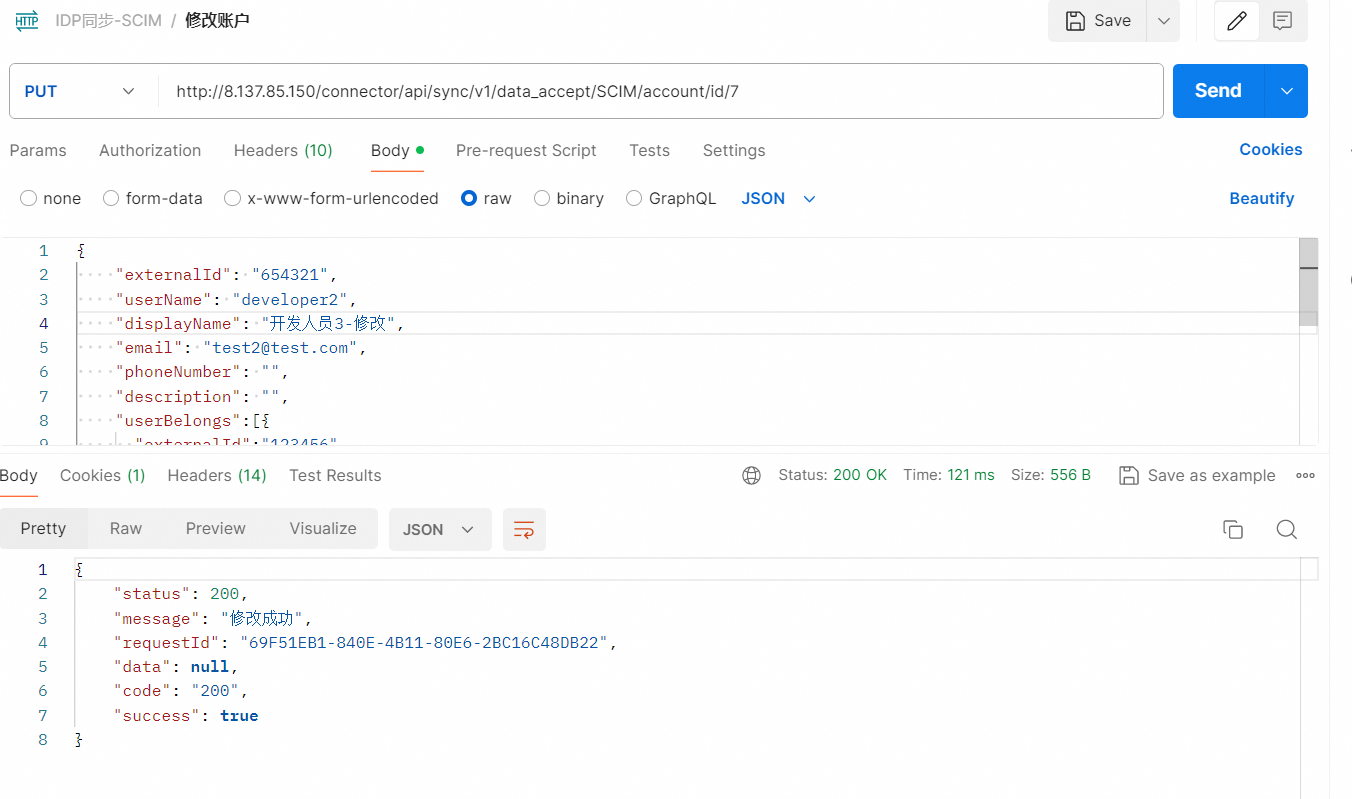Open the request body JSON format dropdown
Image resolution: width=1352 pixels, height=799 pixels.
[x=778, y=198]
